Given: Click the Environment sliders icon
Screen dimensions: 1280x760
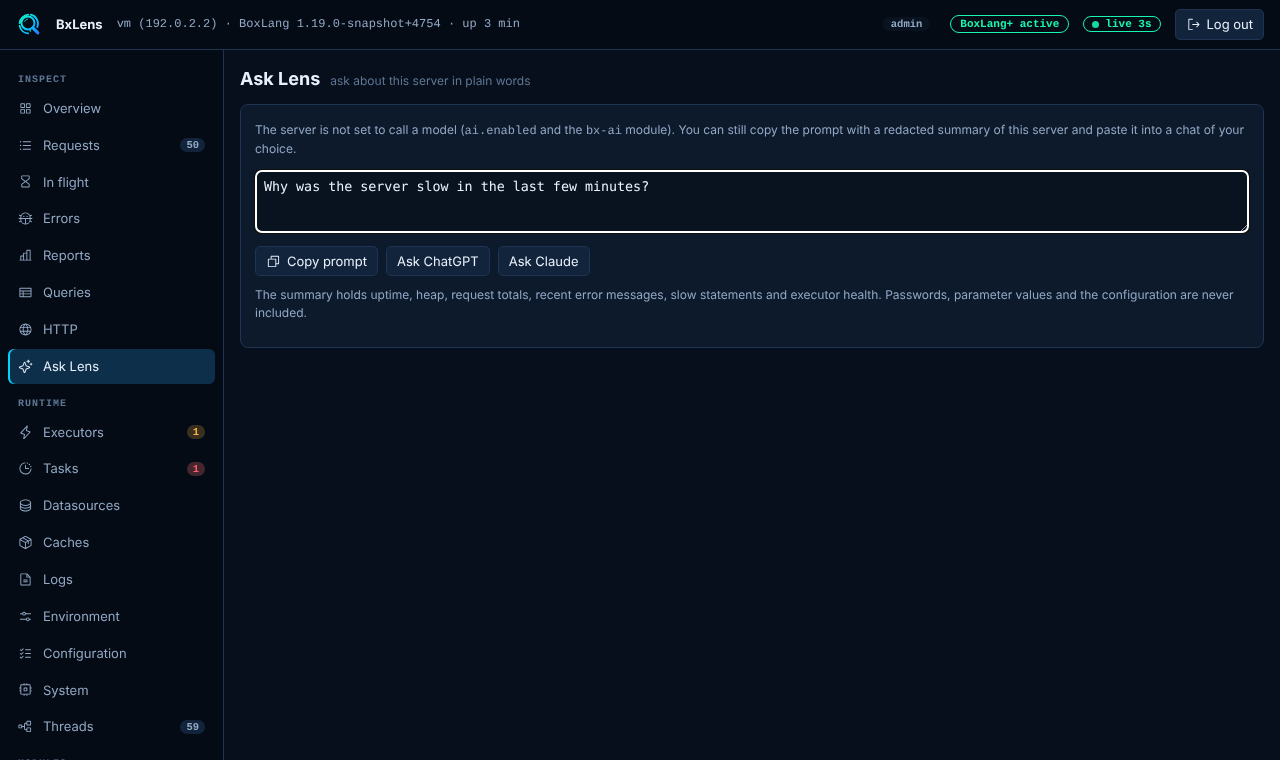Looking at the screenshot, I should 25,616.
